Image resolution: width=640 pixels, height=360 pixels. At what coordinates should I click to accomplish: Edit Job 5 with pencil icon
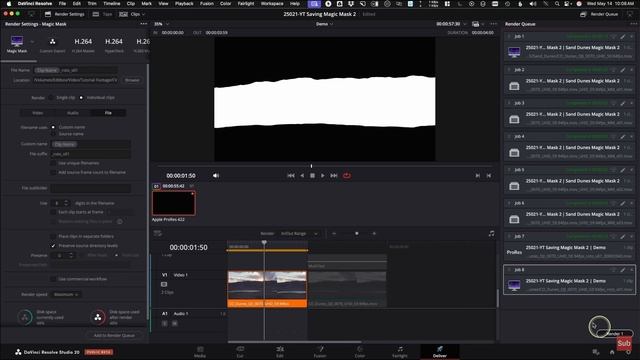click(x=623, y=170)
